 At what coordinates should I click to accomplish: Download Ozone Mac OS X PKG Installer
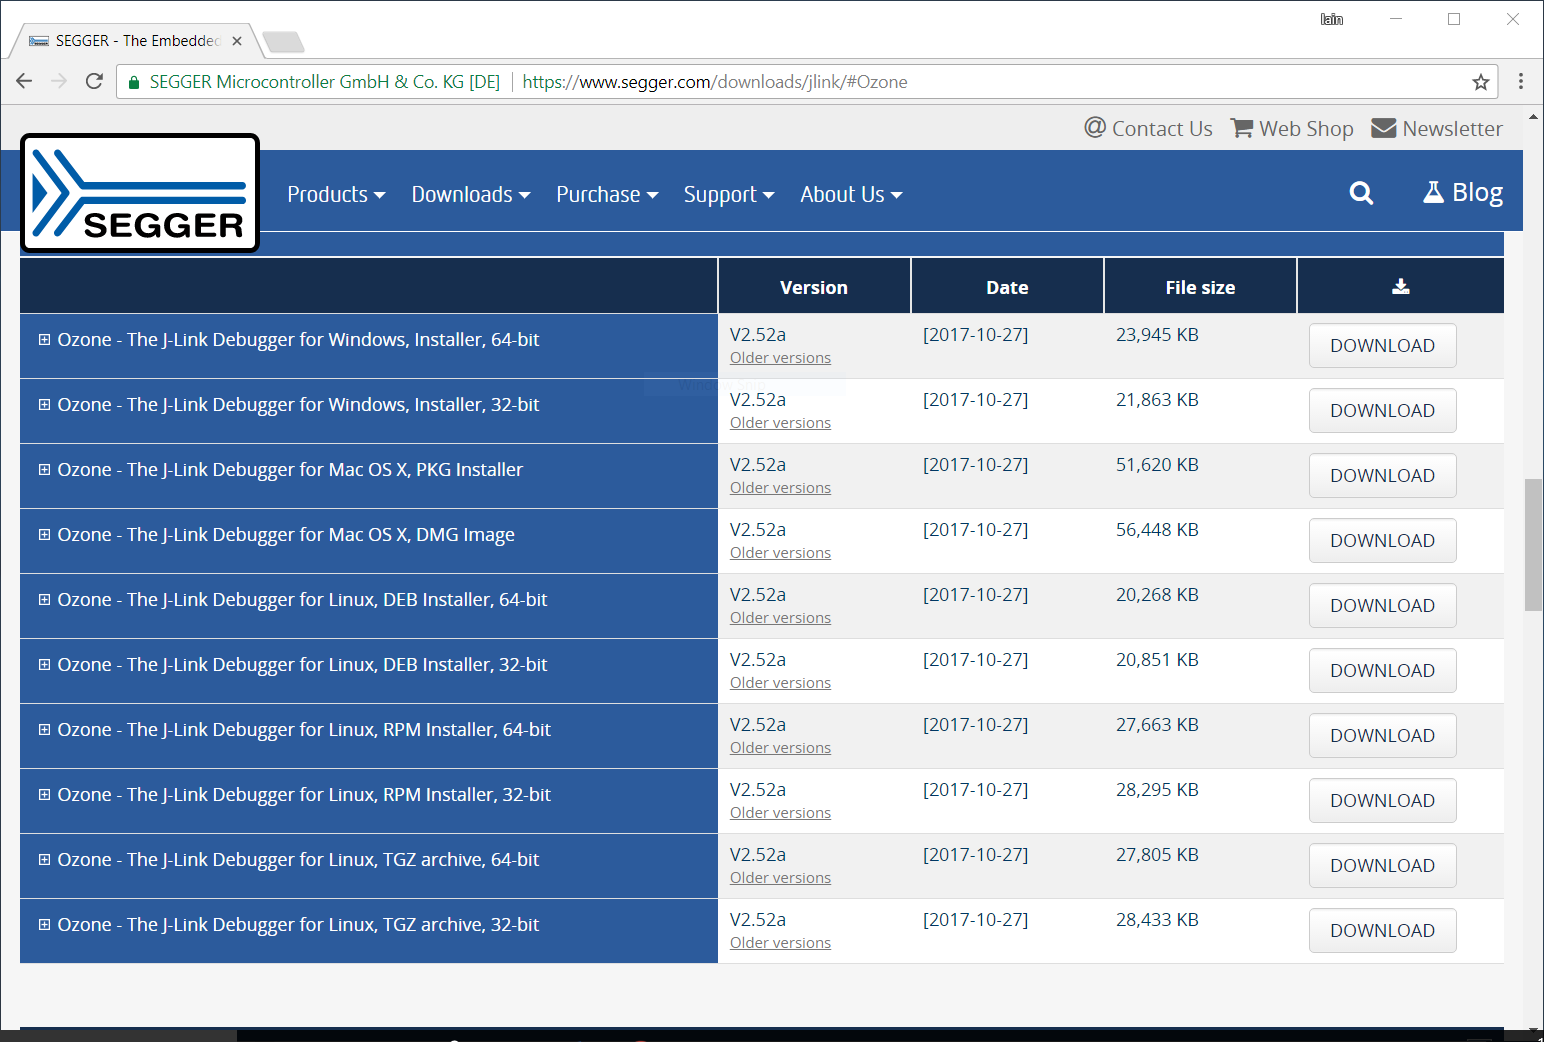tap(1382, 476)
